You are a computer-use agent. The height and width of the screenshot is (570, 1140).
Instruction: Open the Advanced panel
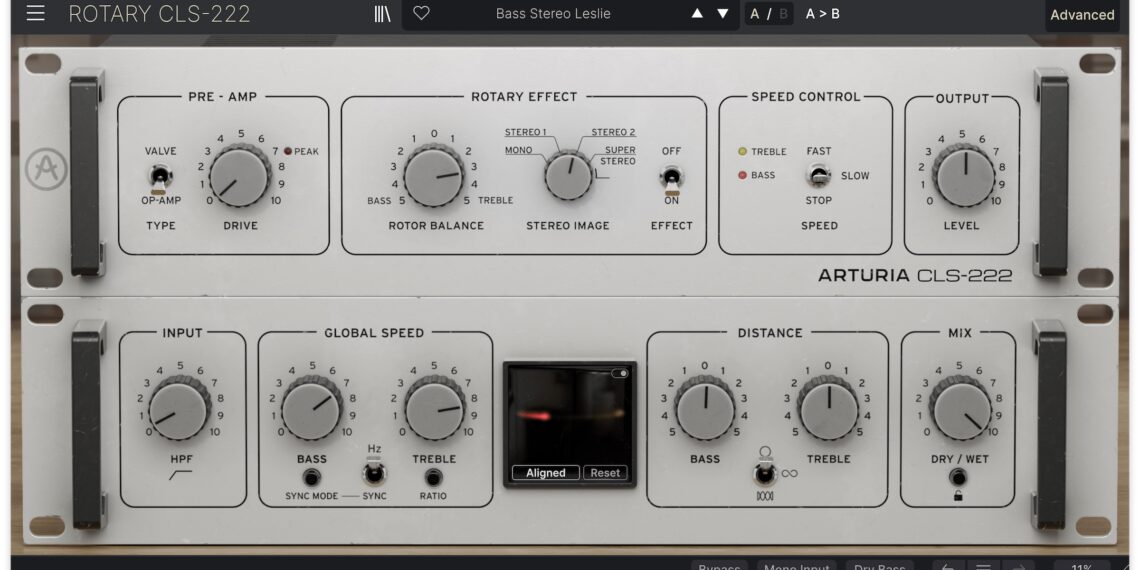coord(1082,15)
